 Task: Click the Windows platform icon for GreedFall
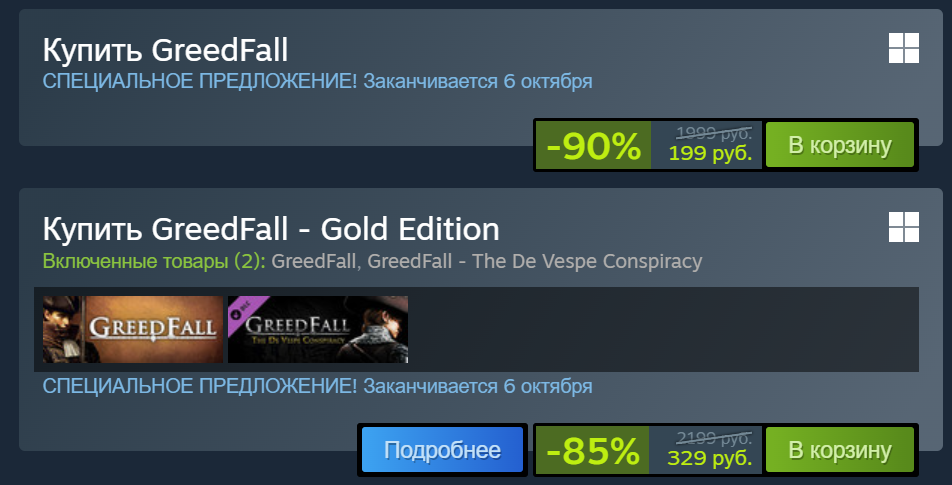point(903,48)
